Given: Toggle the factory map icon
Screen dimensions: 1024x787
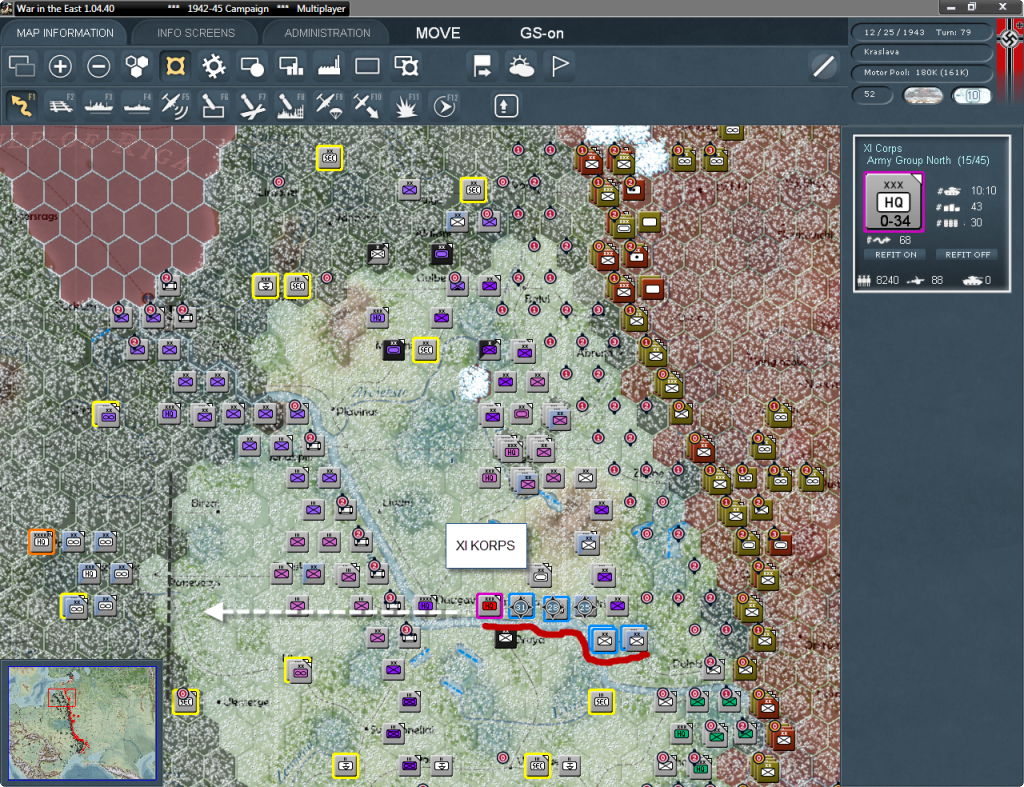Looking at the screenshot, I should (328, 66).
